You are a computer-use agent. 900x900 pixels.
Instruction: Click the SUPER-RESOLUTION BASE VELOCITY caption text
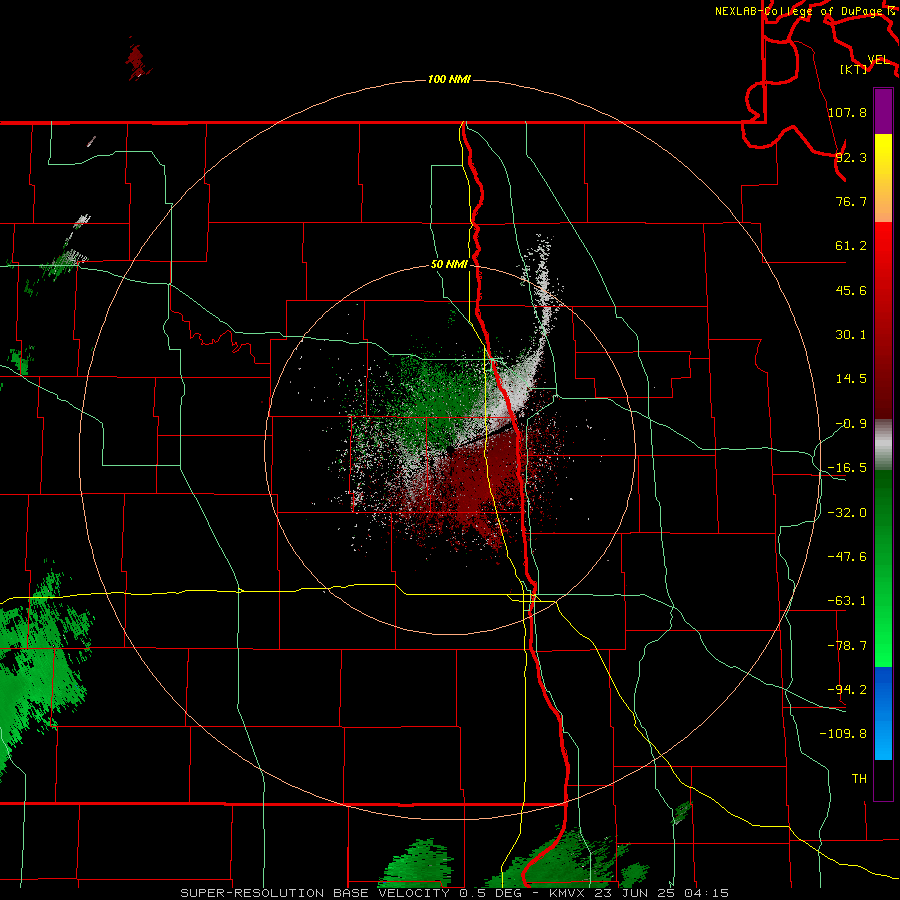coord(315,893)
